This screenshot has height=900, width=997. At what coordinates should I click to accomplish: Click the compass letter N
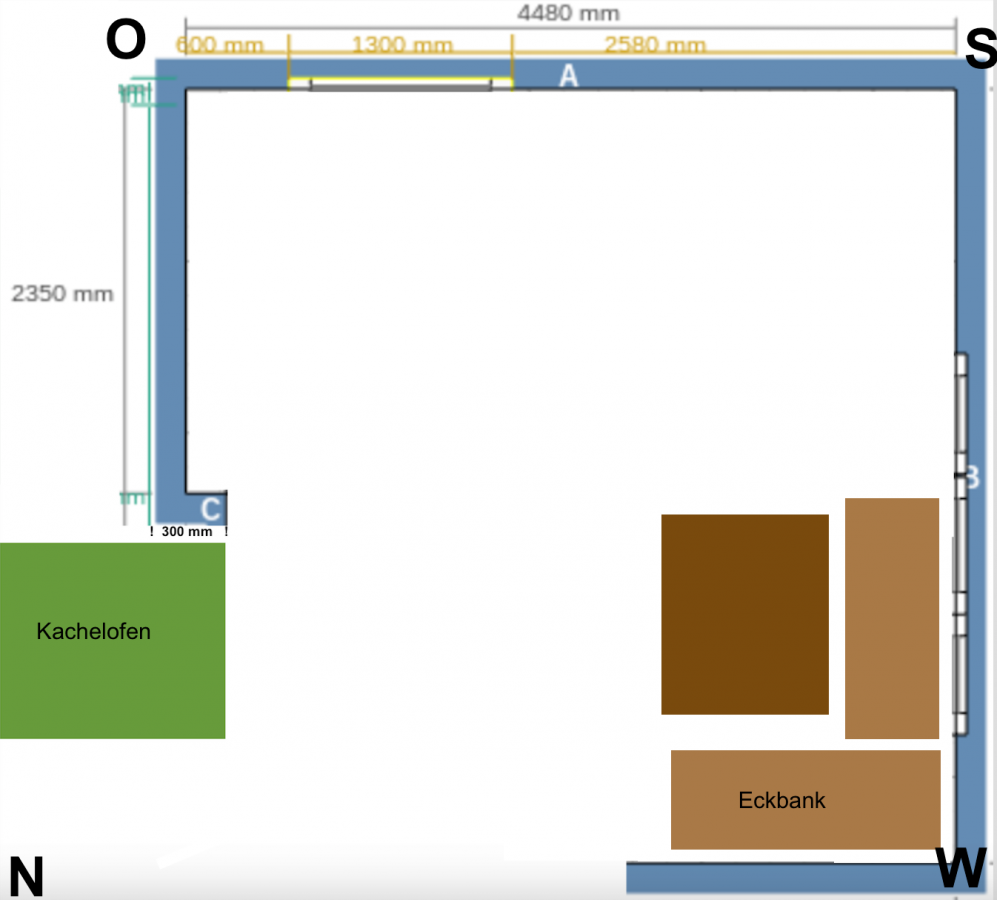(26, 877)
